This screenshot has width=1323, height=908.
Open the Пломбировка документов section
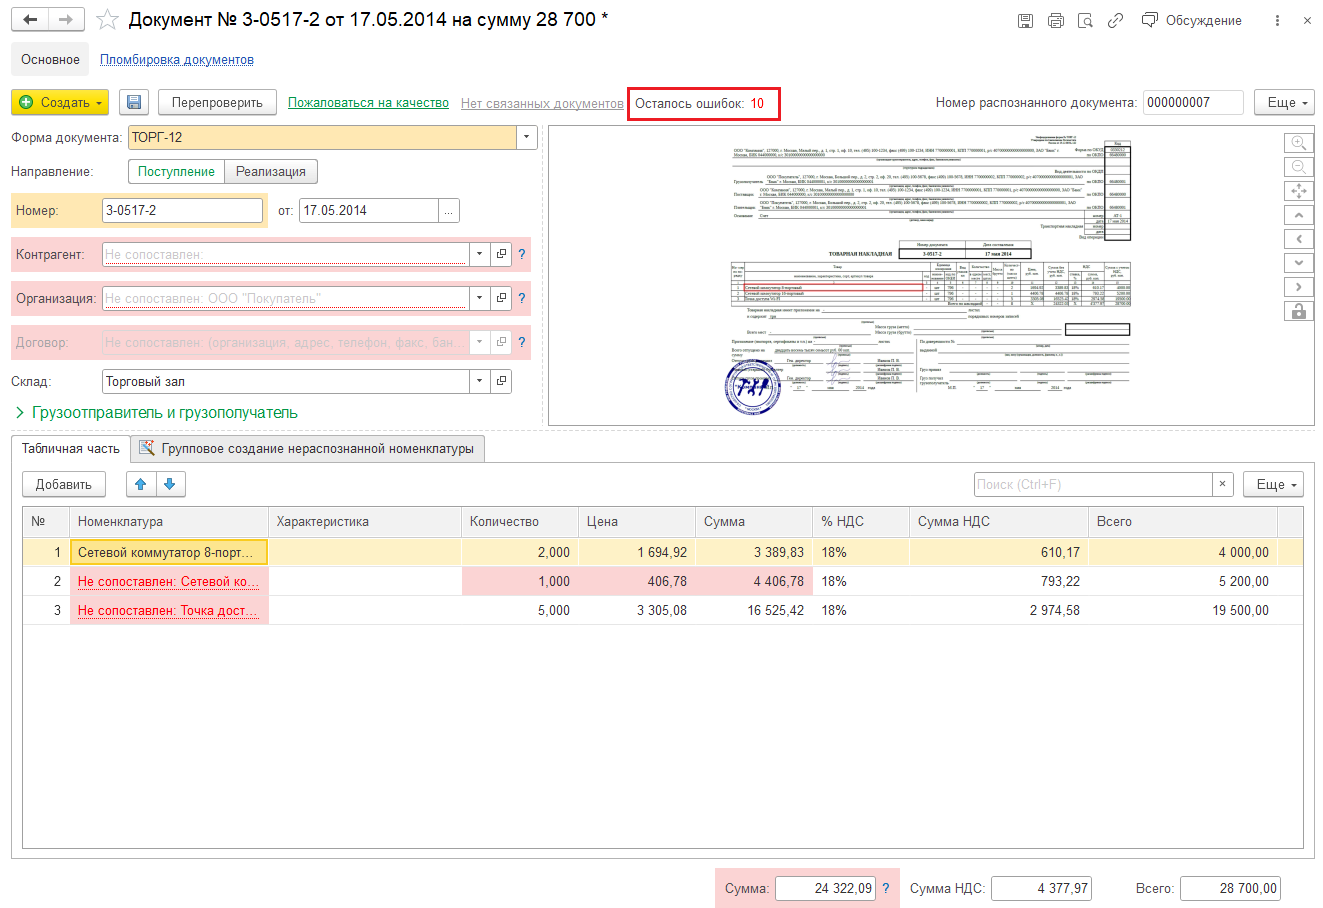click(176, 60)
